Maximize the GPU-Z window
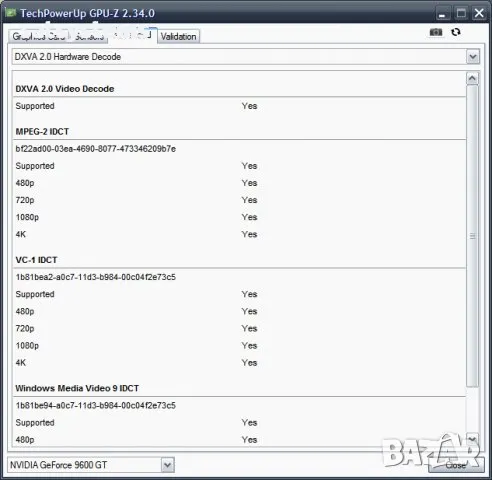 tap(461, 13)
